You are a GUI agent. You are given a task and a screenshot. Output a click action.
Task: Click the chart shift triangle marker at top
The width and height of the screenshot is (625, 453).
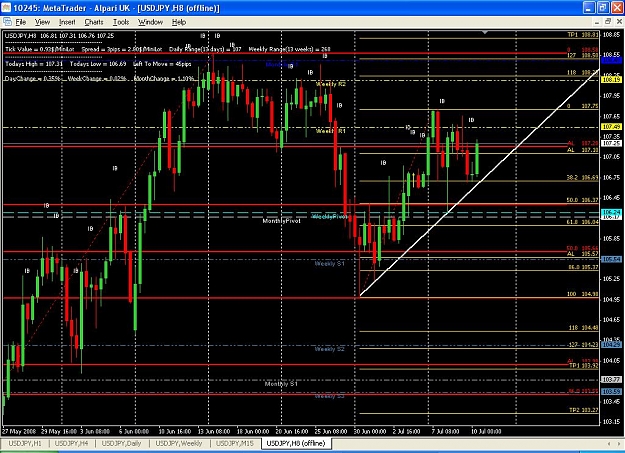[485, 32]
